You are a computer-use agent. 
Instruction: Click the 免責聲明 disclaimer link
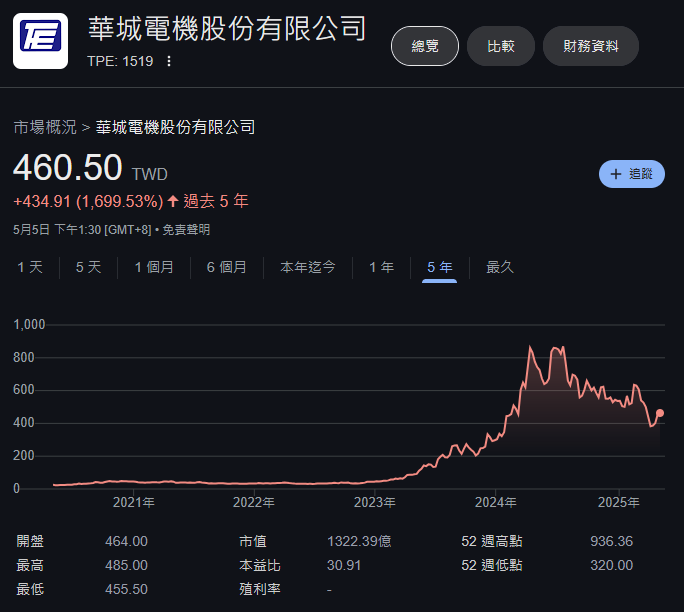click(186, 229)
